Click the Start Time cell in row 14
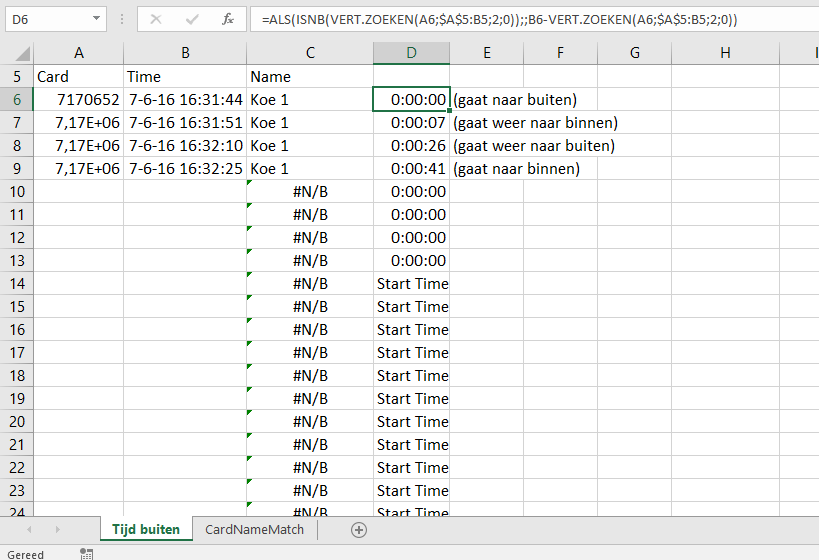819x560 pixels. pyautogui.click(x=412, y=284)
